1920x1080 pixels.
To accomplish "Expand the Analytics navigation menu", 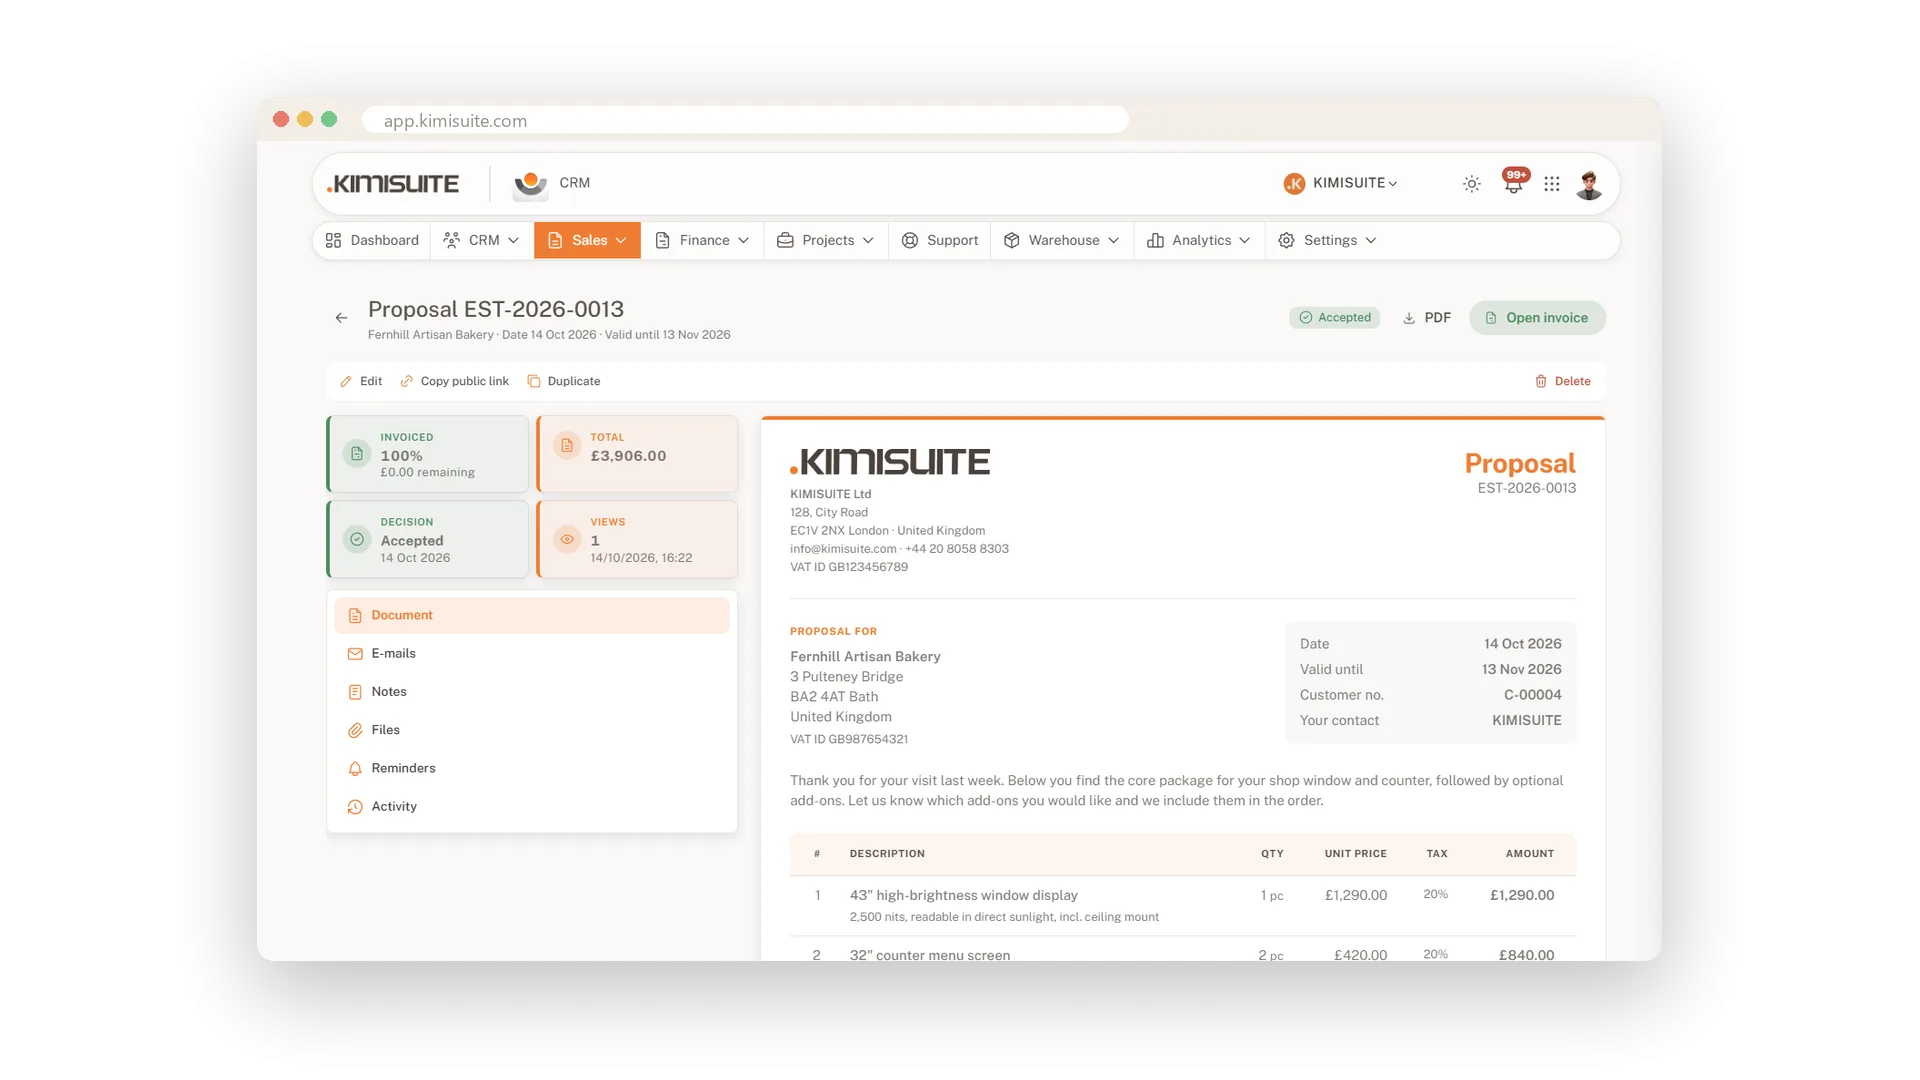I will (1199, 241).
